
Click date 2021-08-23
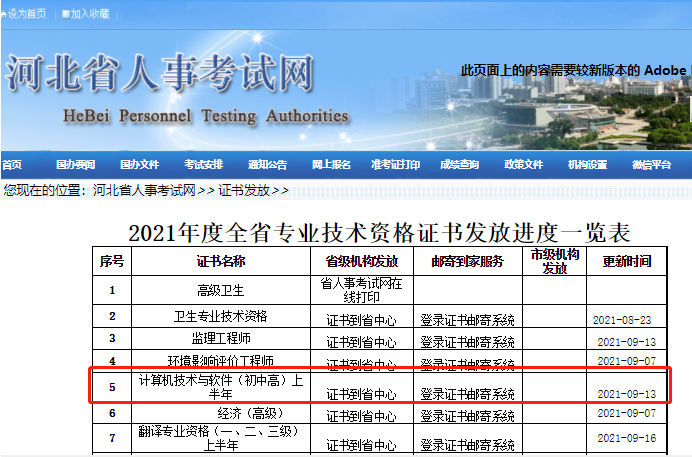622,320
